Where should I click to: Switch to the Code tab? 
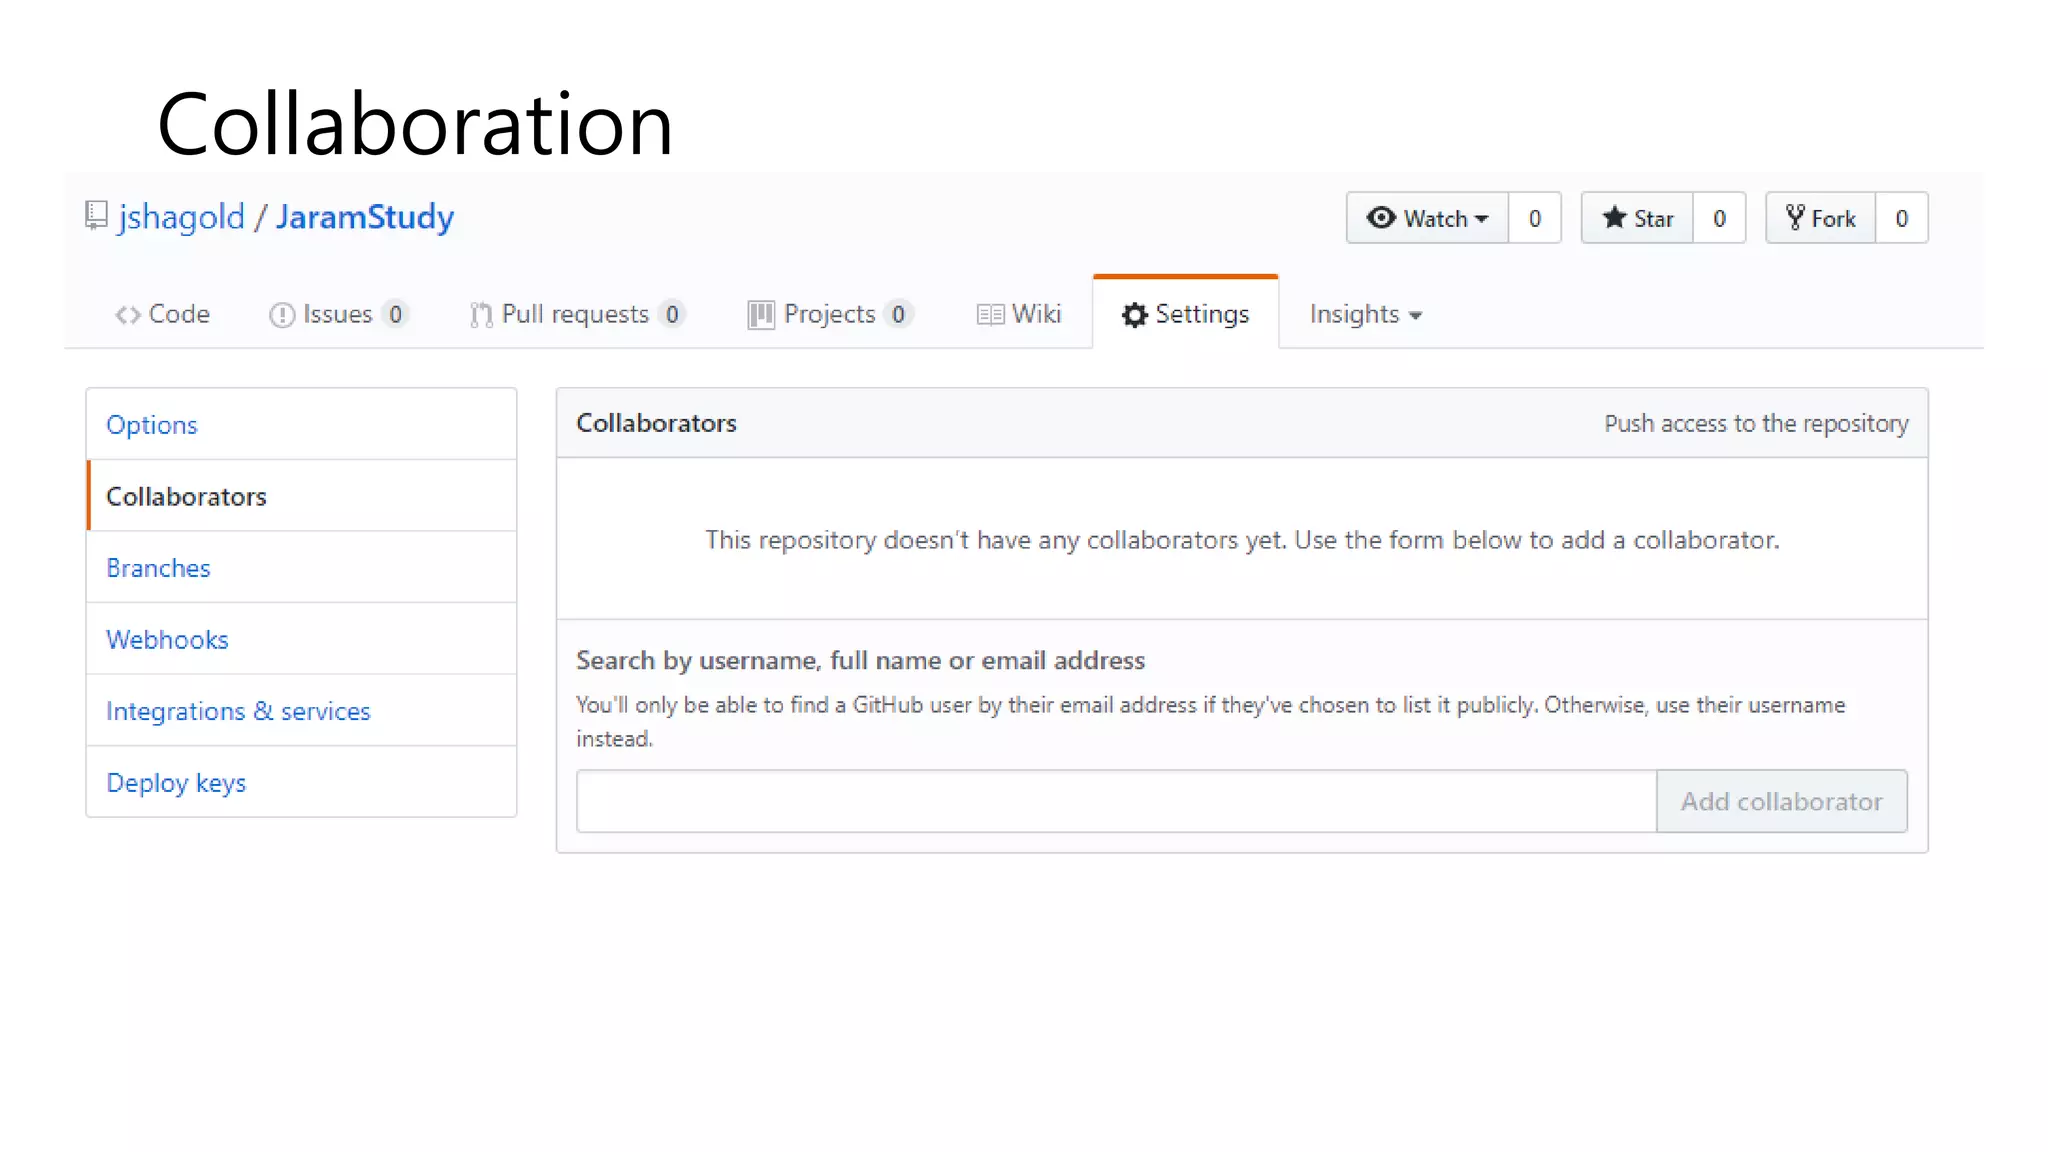click(162, 314)
